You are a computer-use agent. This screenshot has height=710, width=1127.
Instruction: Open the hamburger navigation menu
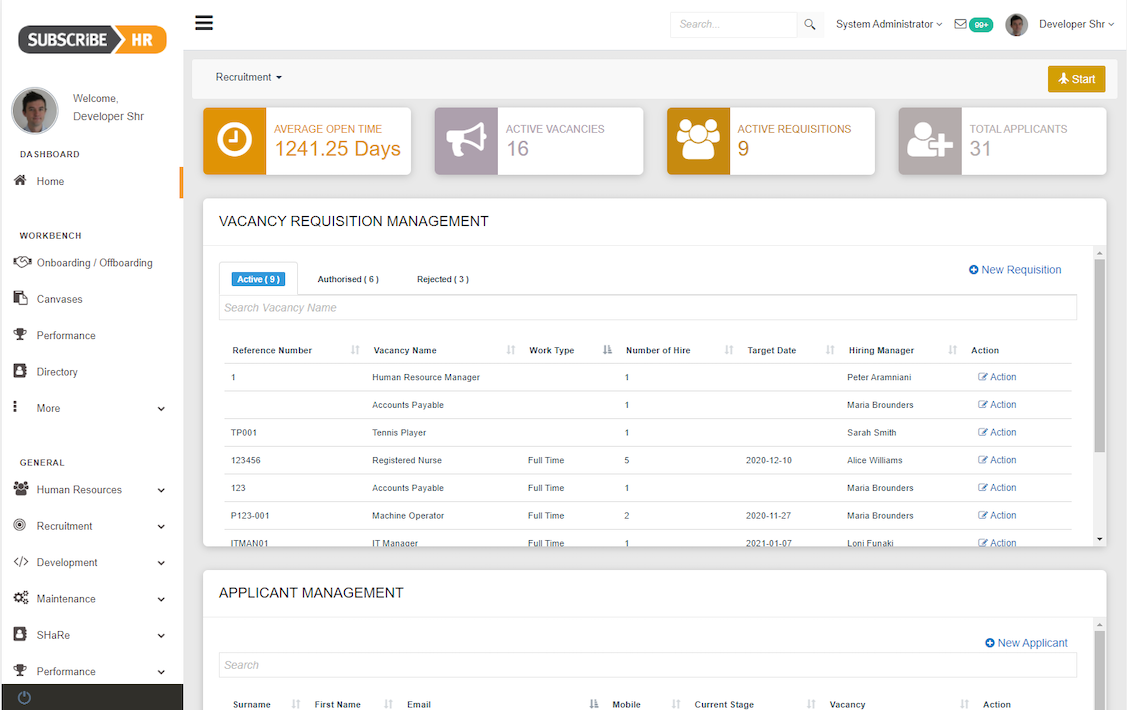pyautogui.click(x=204, y=22)
